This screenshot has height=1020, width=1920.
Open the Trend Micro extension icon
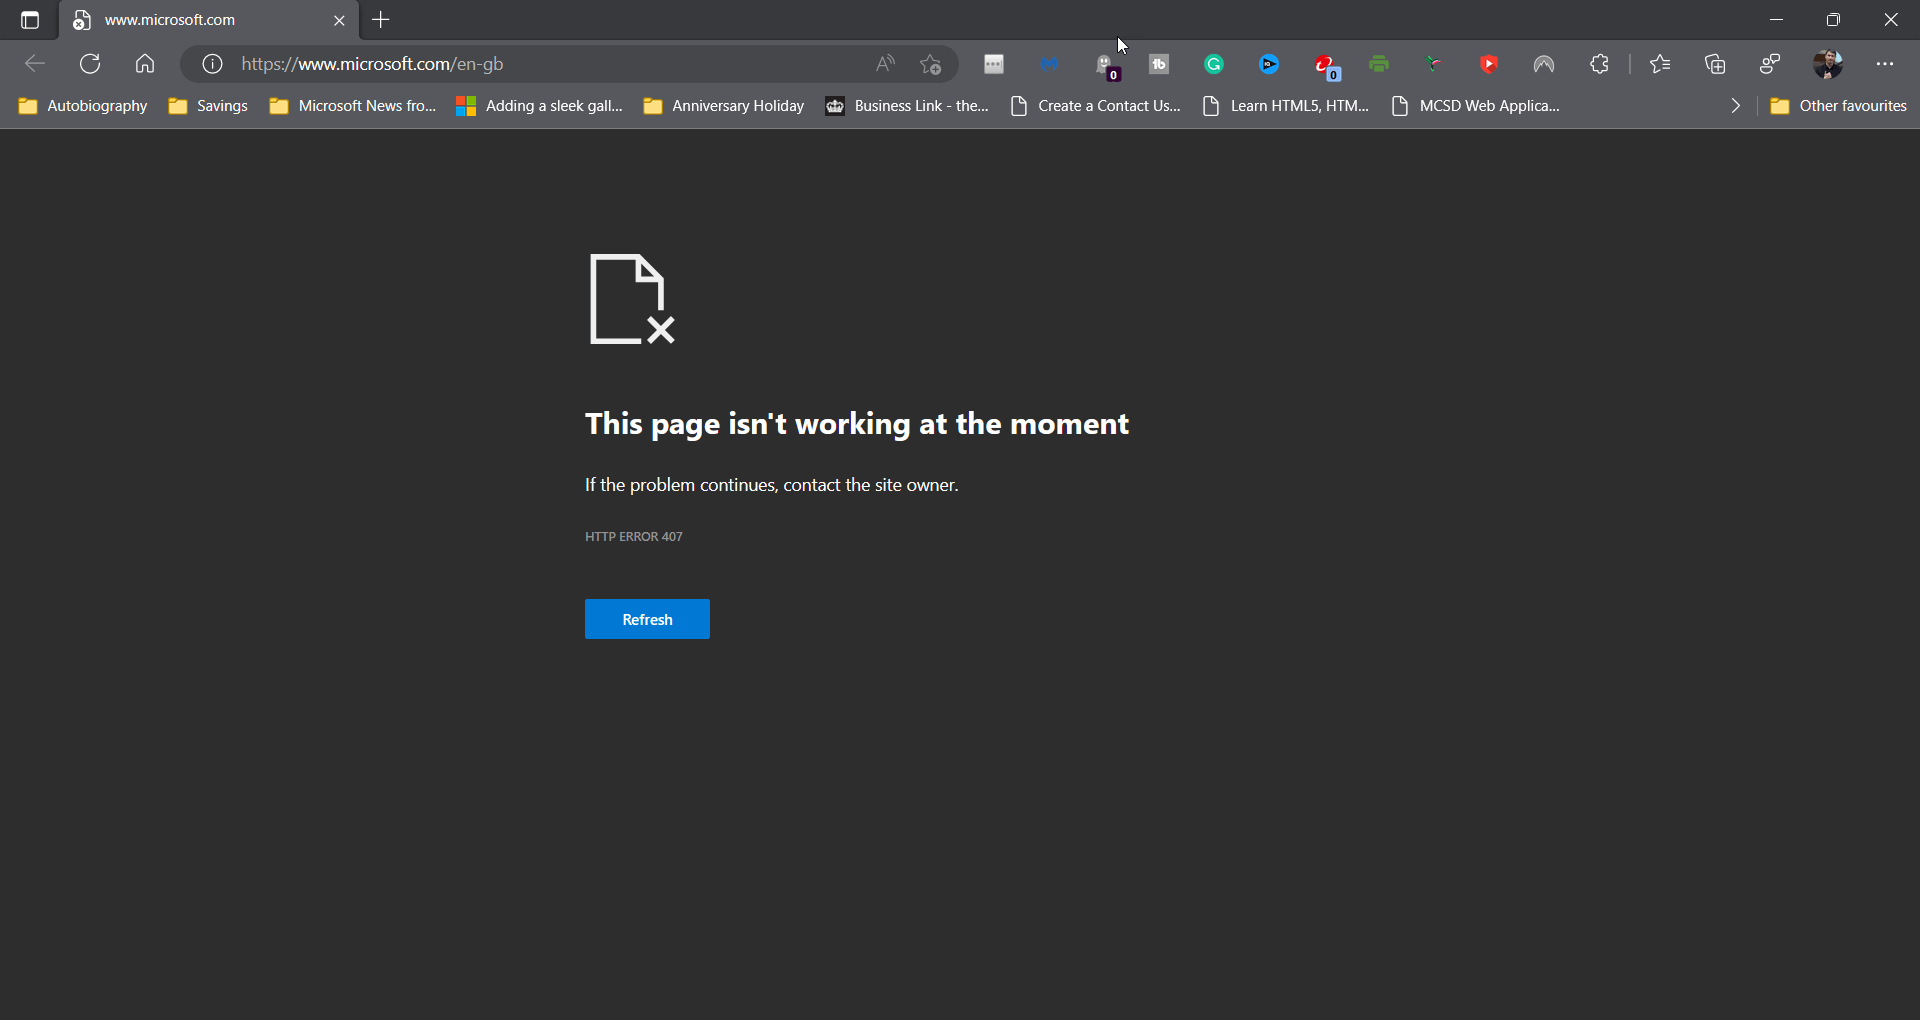coord(1327,66)
